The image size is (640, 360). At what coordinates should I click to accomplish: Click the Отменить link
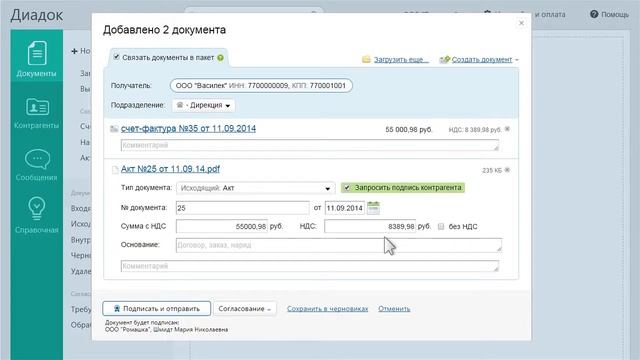tap(394, 309)
